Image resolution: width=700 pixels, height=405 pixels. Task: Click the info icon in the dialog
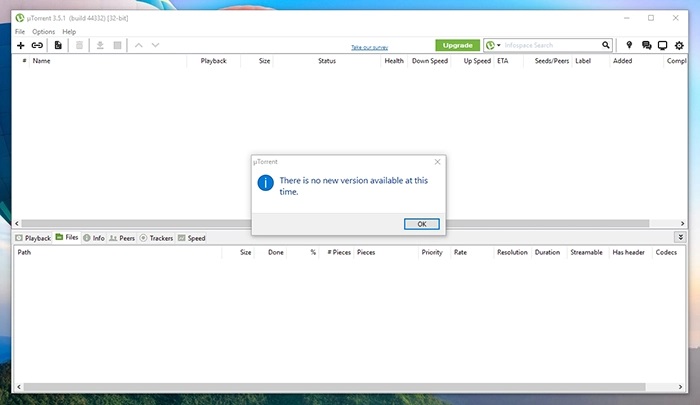[265, 183]
